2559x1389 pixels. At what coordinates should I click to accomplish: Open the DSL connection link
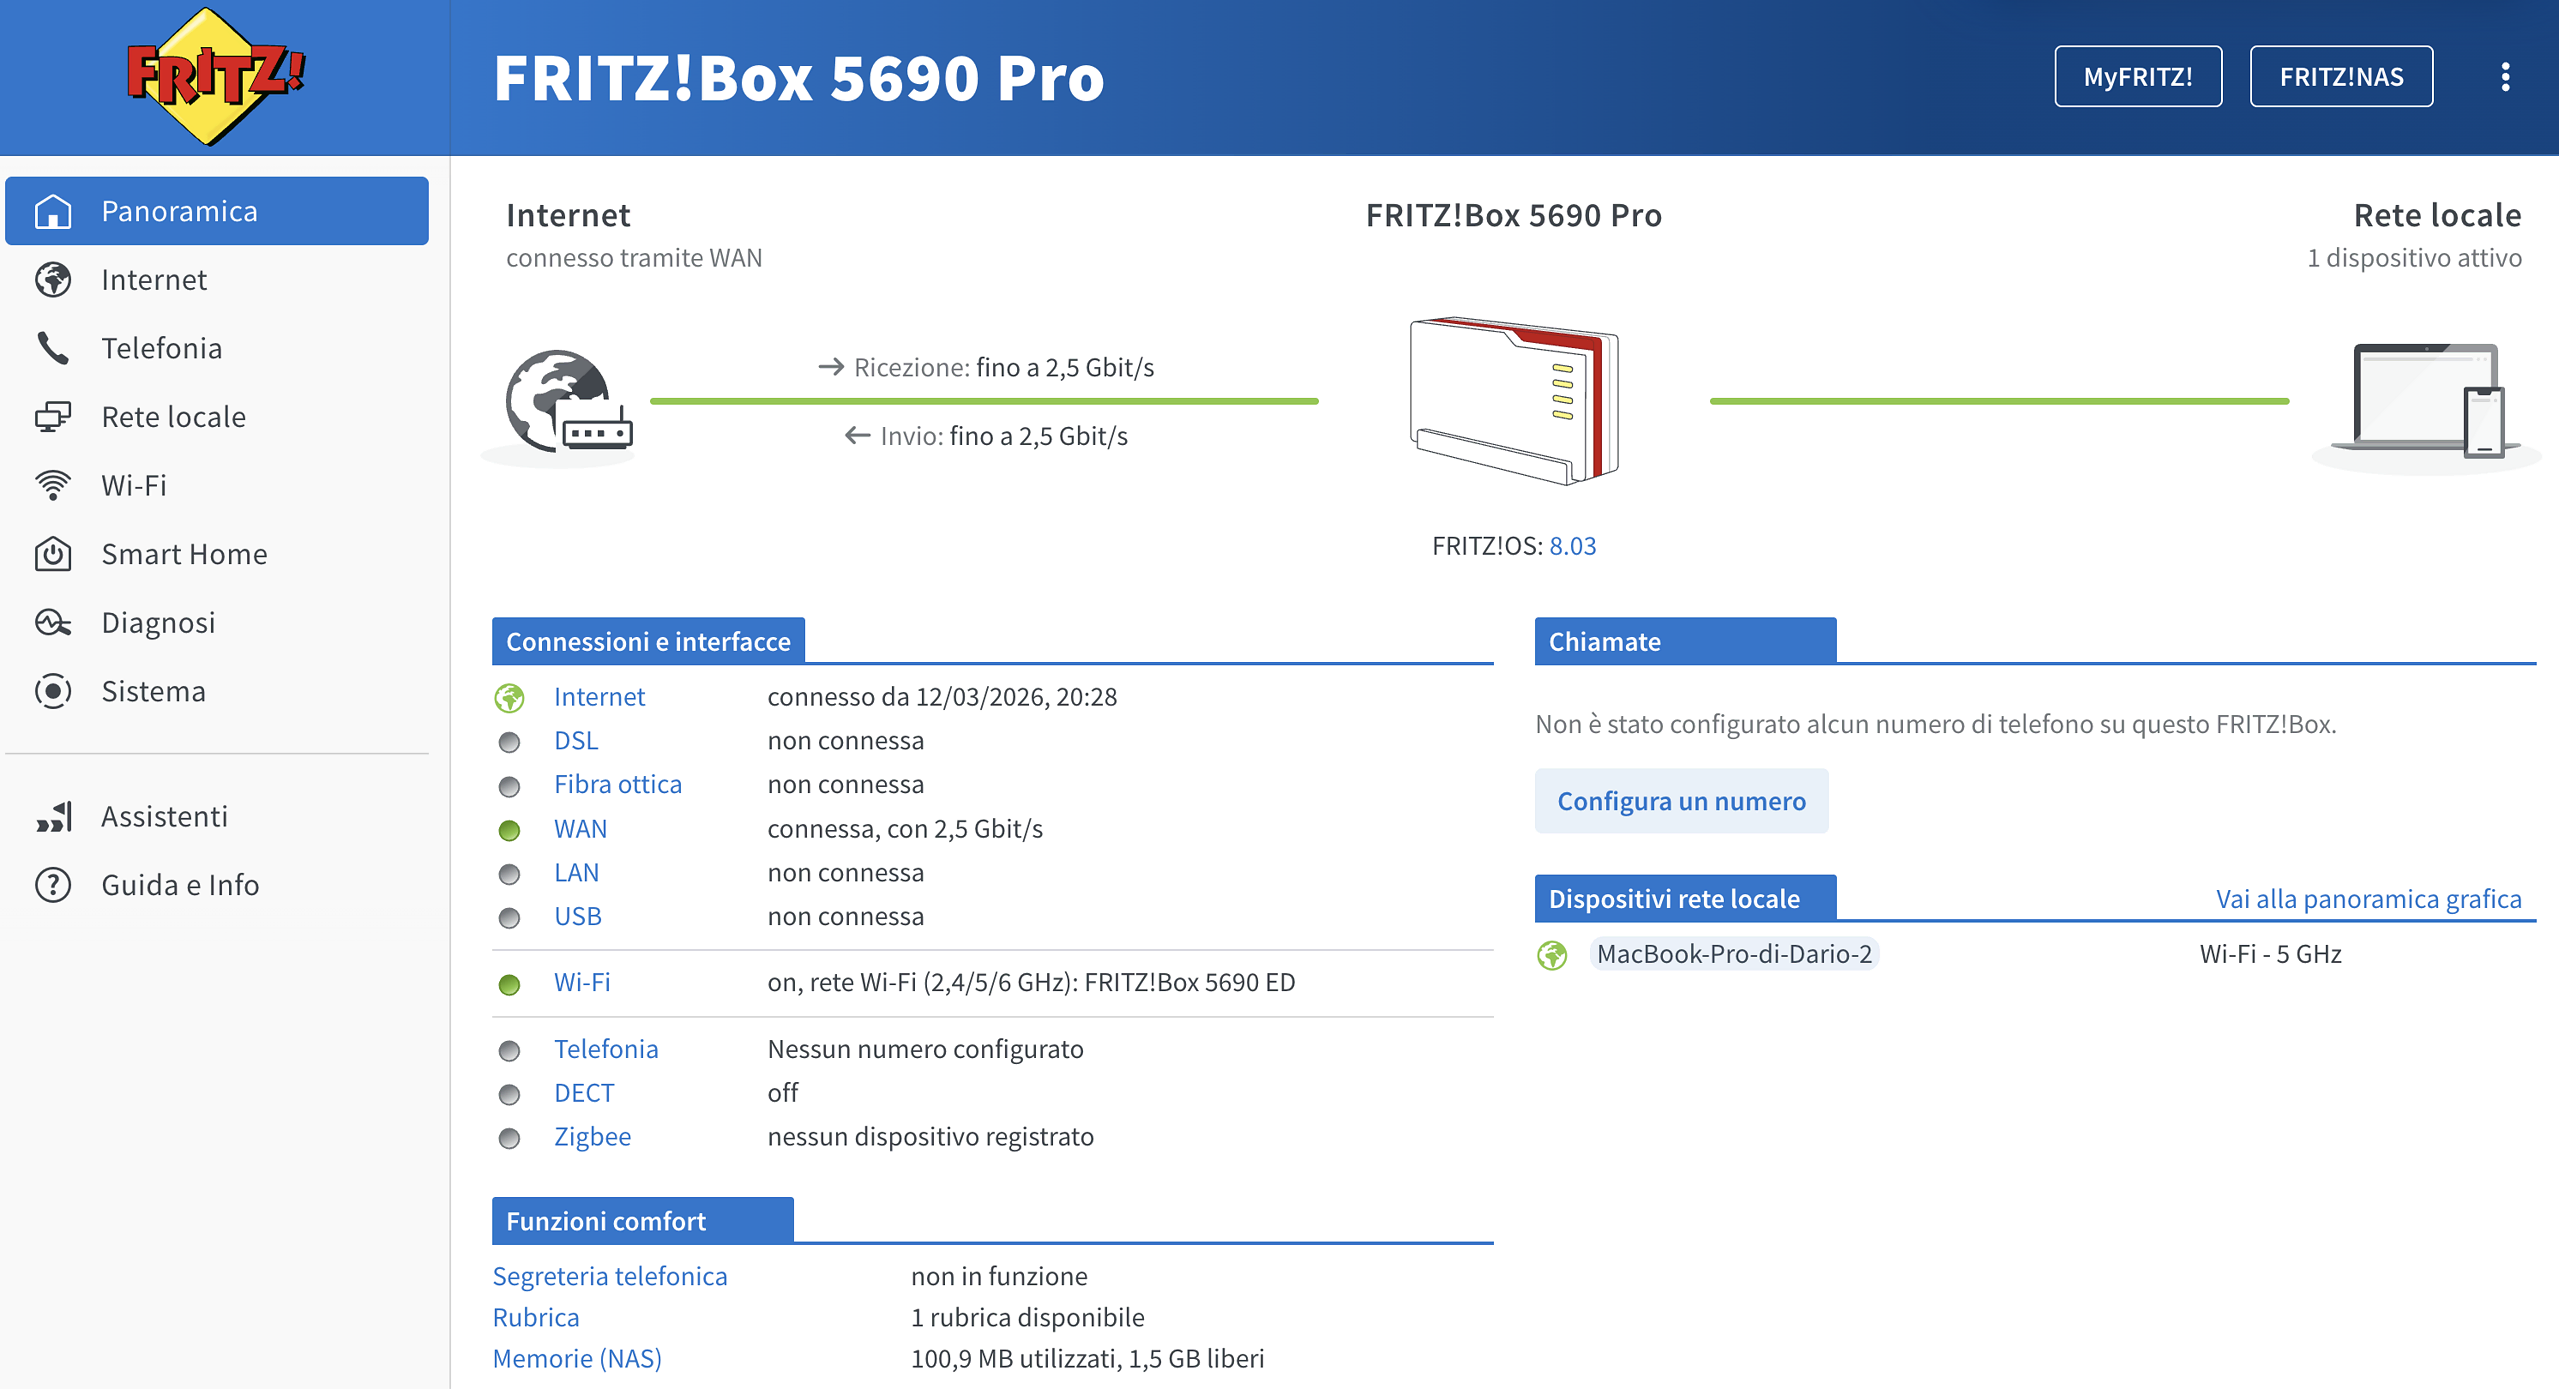point(576,740)
